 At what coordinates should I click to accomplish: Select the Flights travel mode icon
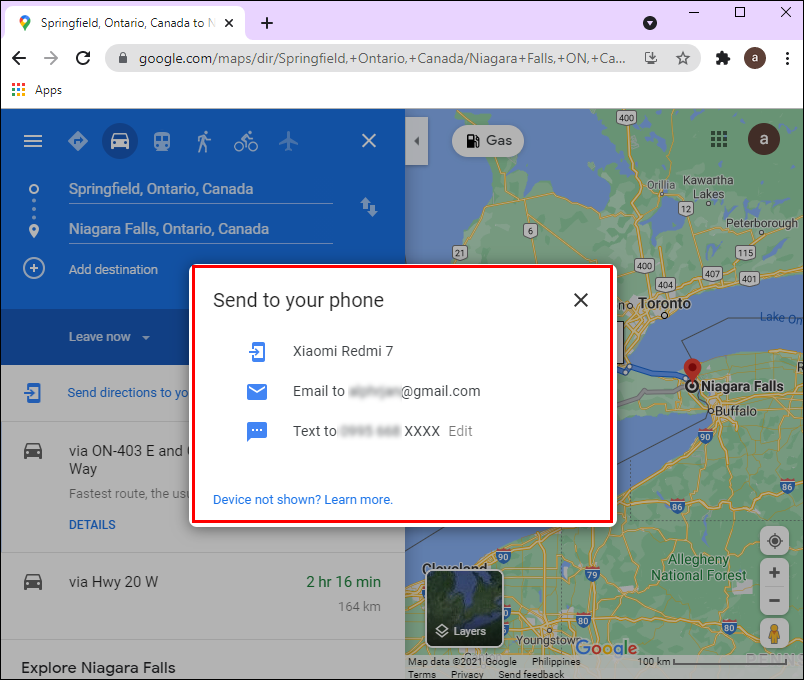(288, 141)
